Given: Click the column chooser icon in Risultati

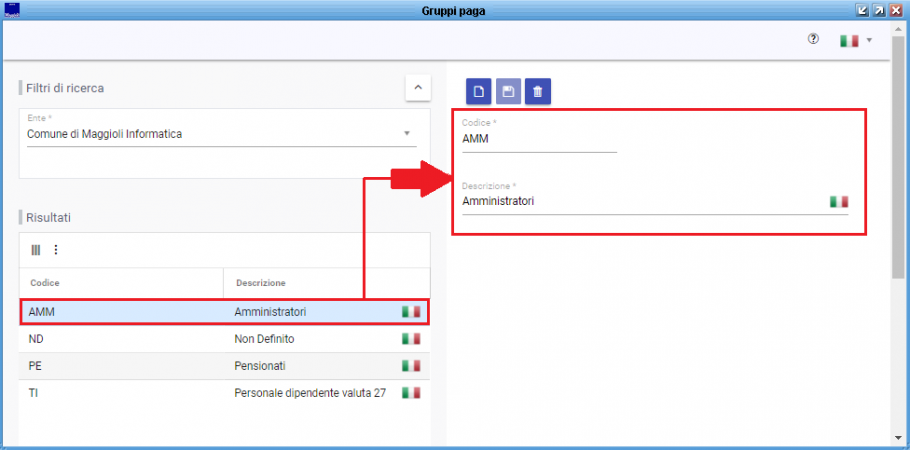Looking at the screenshot, I should pos(36,250).
